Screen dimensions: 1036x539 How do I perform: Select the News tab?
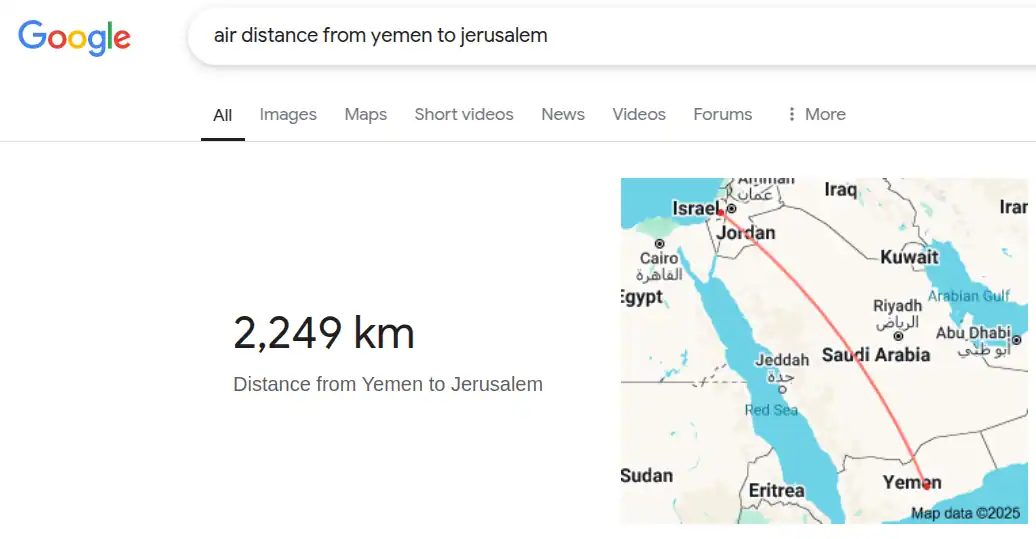pyautogui.click(x=563, y=114)
